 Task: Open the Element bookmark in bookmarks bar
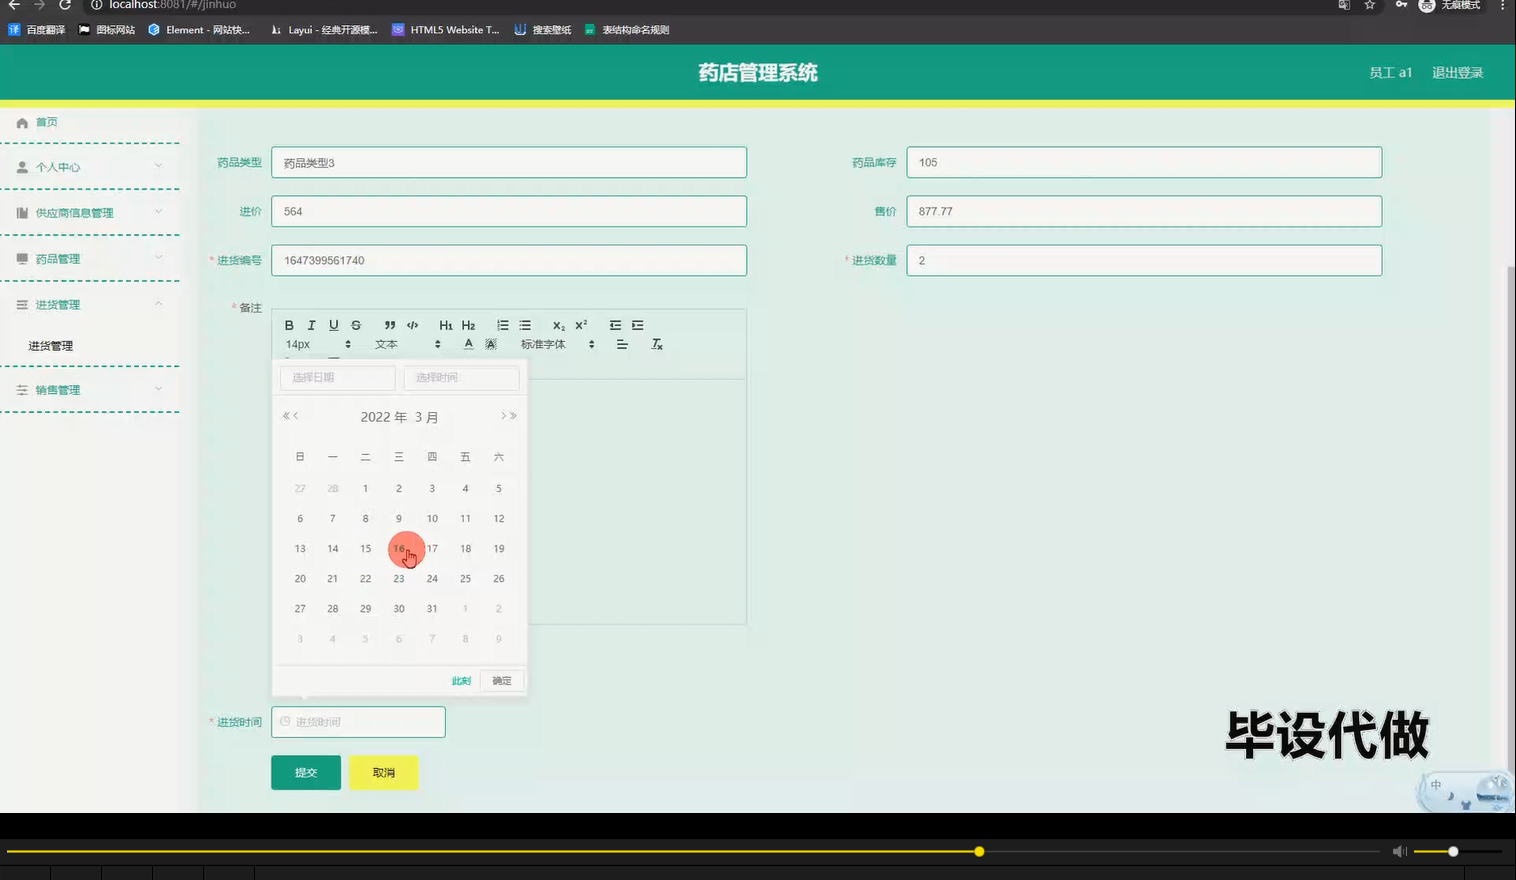pyautogui.click(x=199, y=30)
